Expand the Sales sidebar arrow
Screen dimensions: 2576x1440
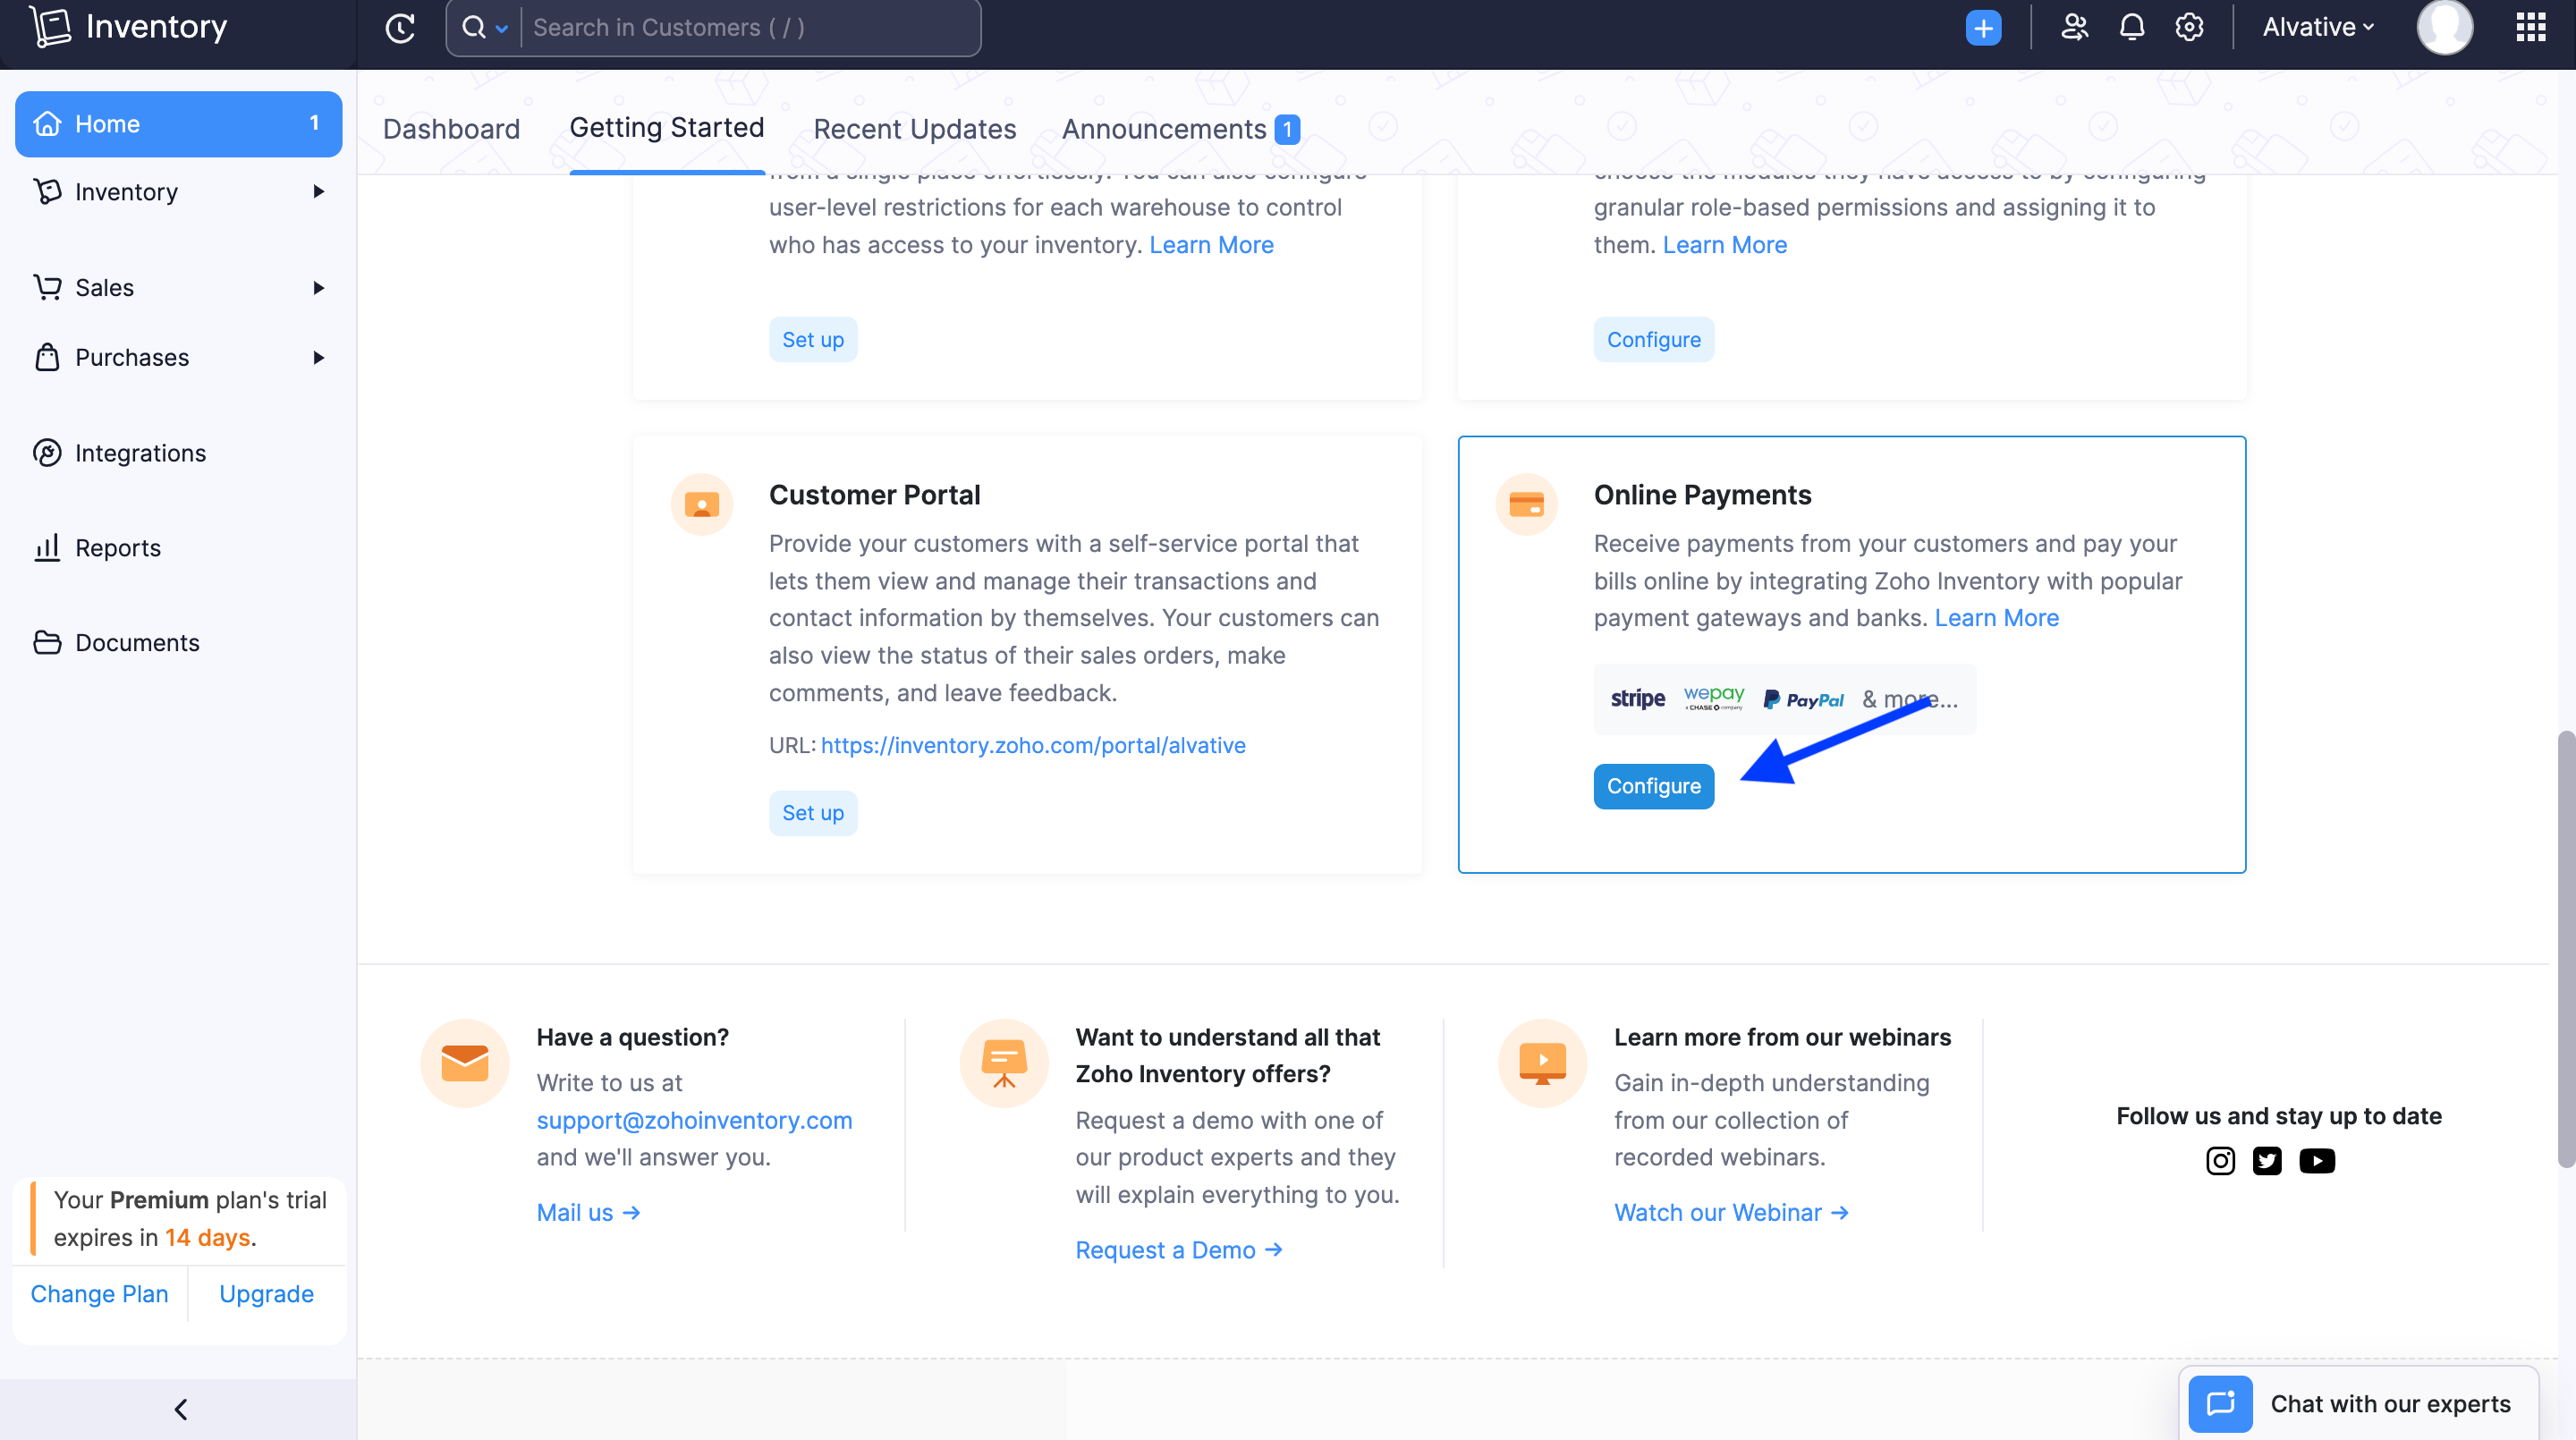coord(319,288)
